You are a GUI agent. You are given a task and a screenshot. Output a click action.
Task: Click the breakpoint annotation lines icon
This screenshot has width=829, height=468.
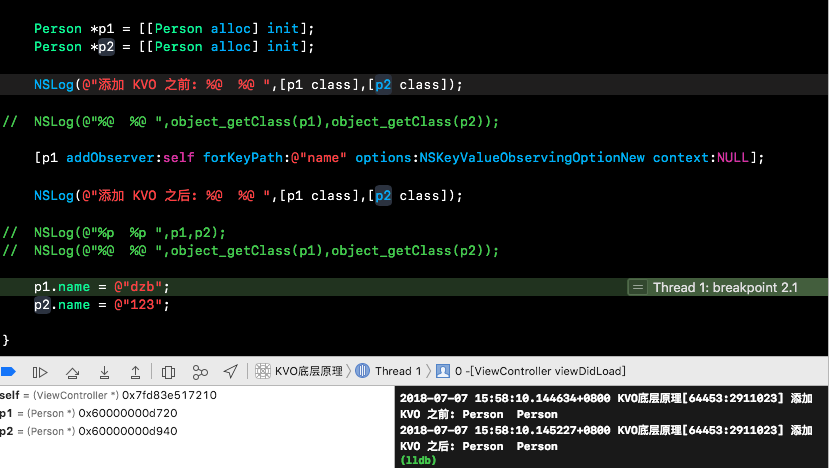click(638, 287)
